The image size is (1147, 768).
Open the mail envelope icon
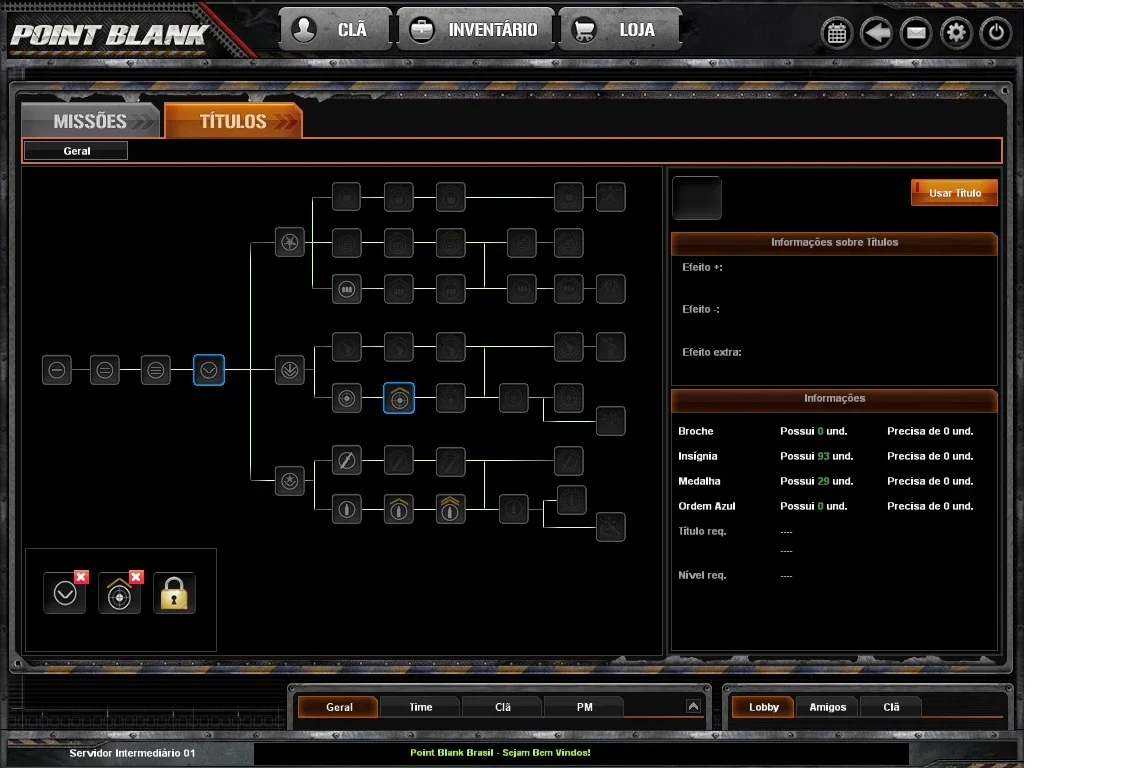click(x=916, y=33)
